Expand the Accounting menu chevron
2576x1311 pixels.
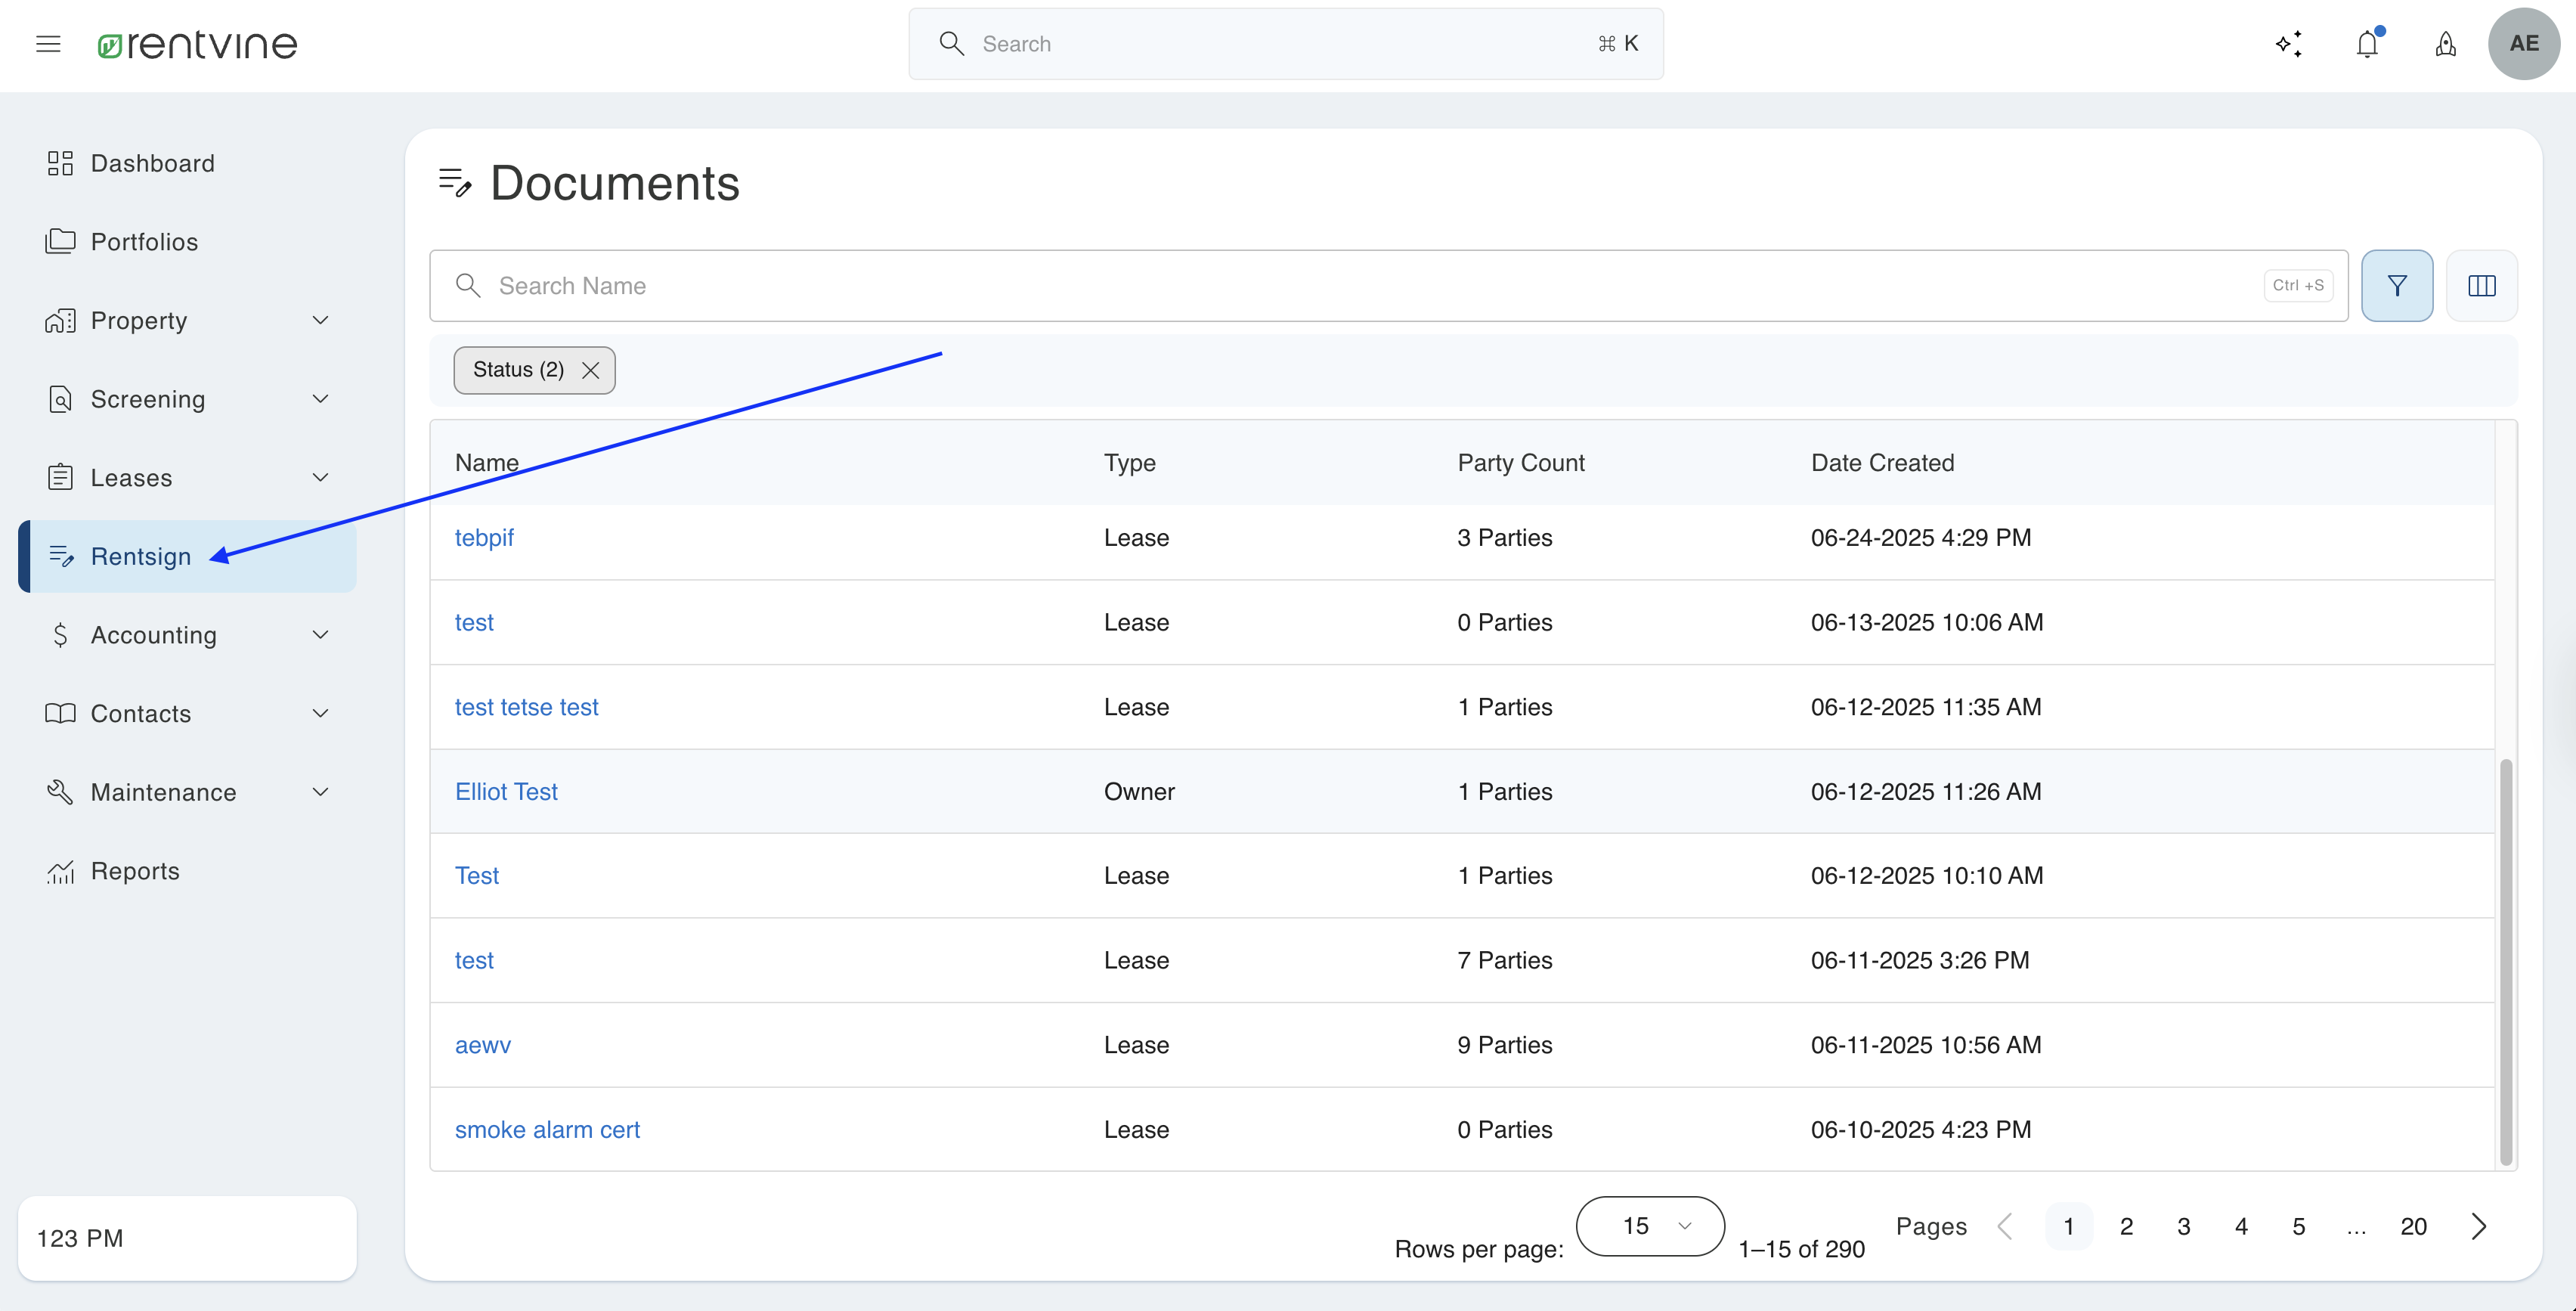point(320,635)
